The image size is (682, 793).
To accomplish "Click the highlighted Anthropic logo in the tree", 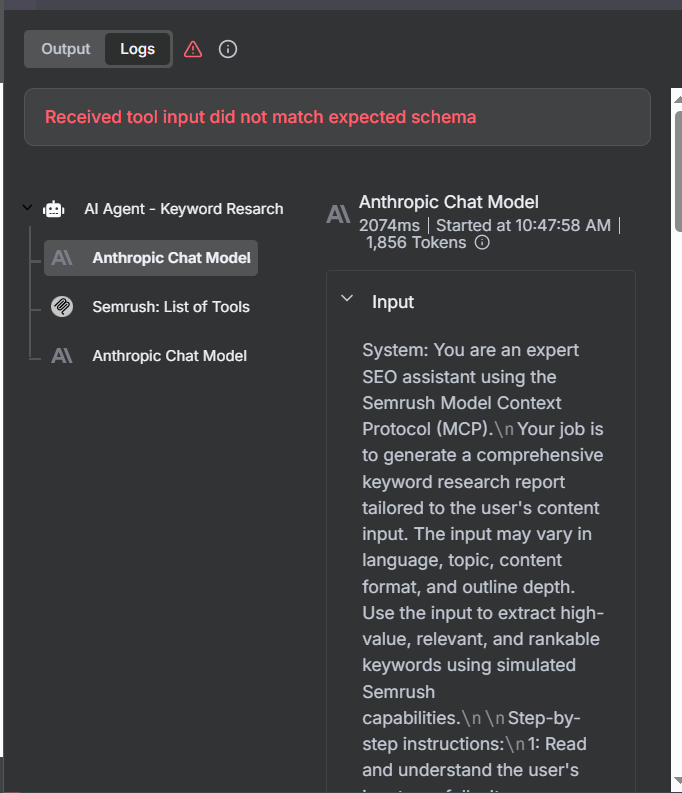I will [62, 258].
